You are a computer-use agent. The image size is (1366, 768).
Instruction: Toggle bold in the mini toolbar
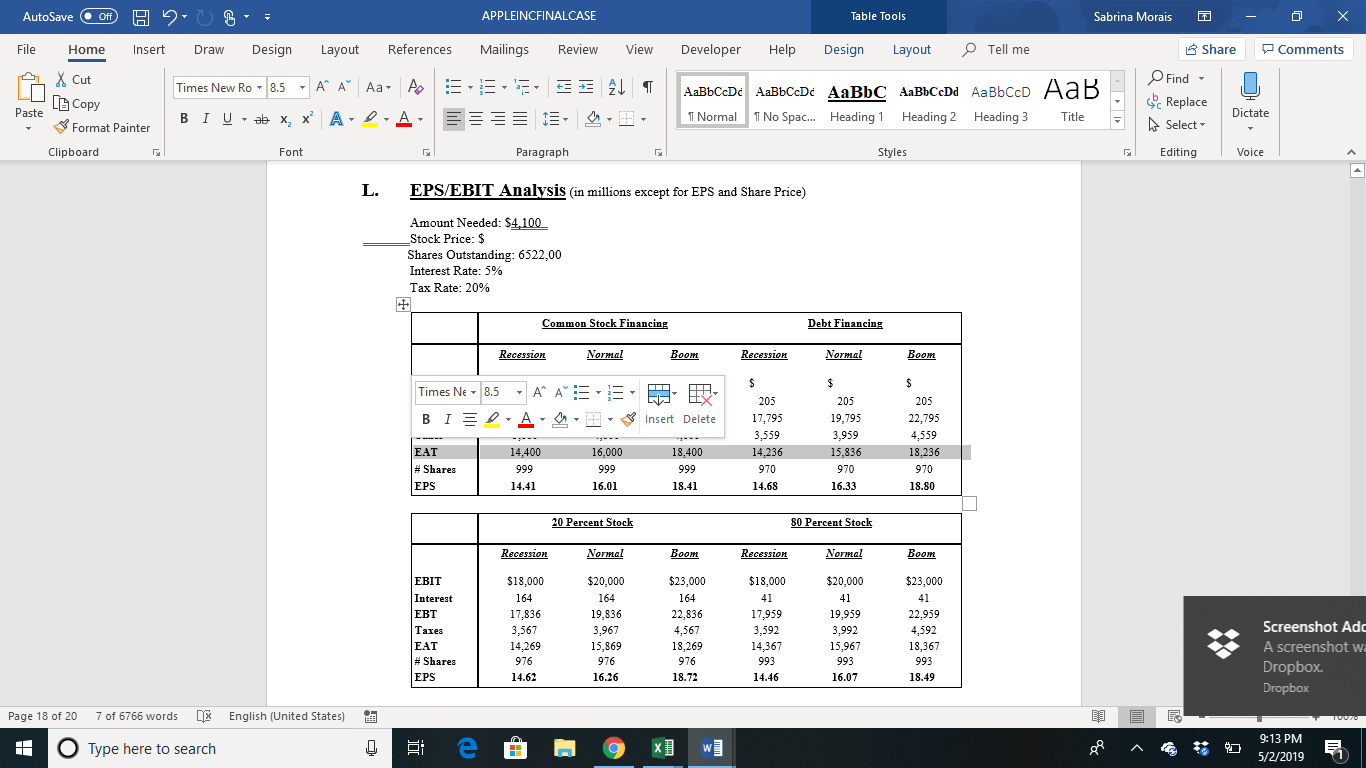click(426, 419)
